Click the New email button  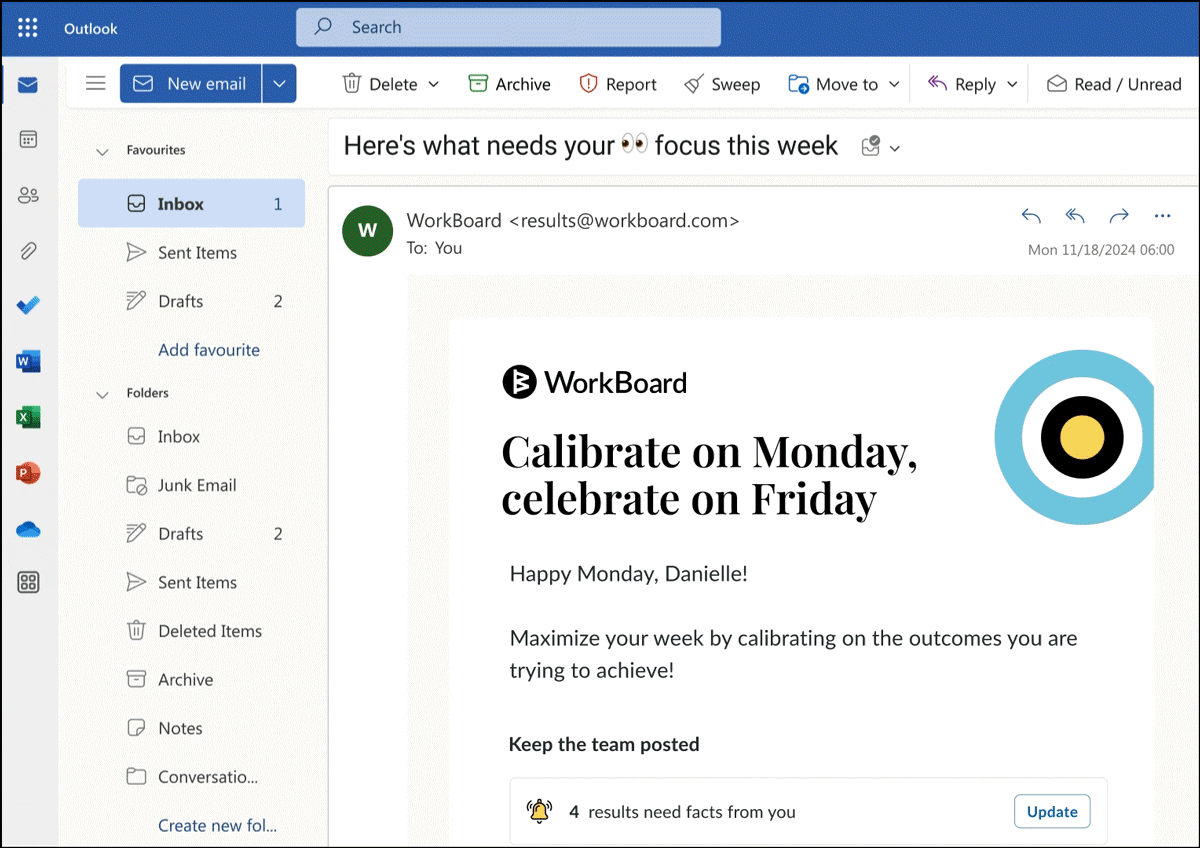(x=191, y=84)
